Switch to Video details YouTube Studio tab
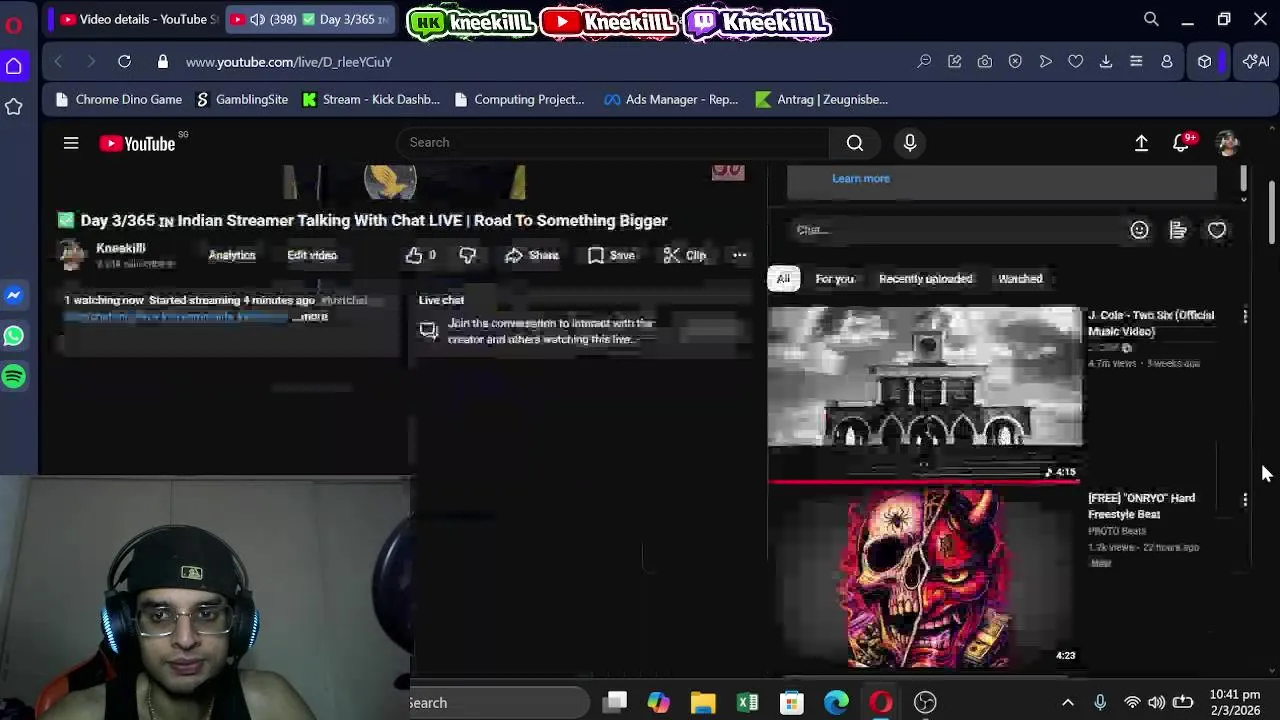This screenshot has width=1280, height=720. coord(137,19)
